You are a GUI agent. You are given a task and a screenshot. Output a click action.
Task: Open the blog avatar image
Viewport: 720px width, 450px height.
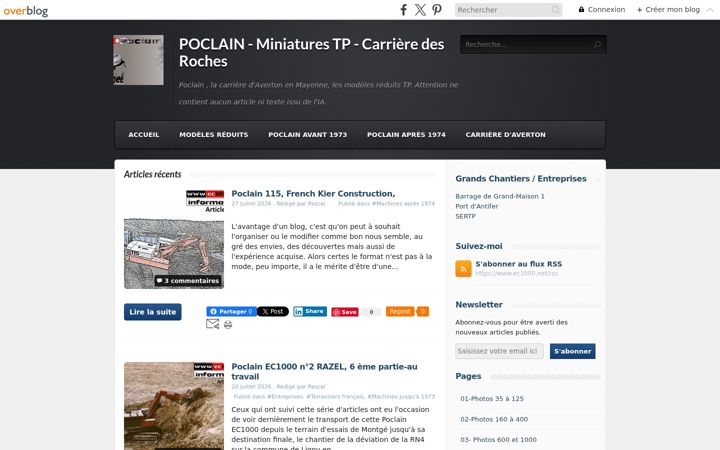click(138, 60)
